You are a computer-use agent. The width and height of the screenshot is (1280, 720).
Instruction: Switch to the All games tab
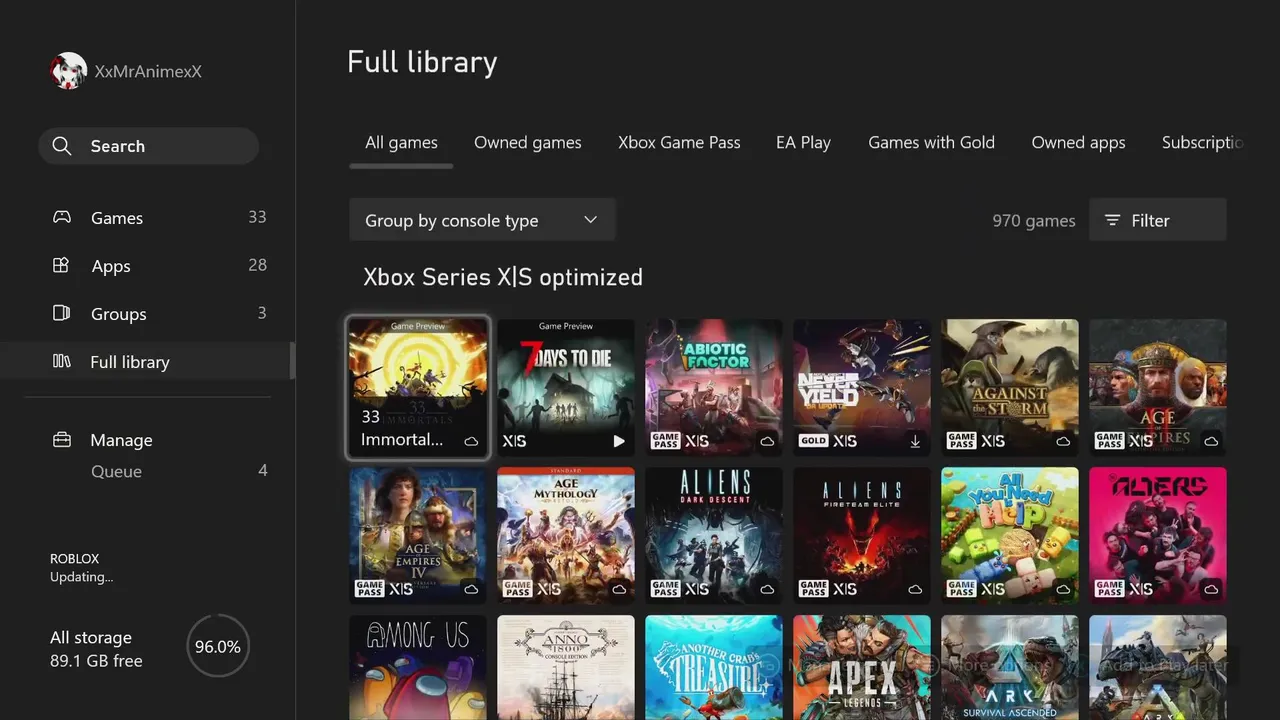click(401, 142)
